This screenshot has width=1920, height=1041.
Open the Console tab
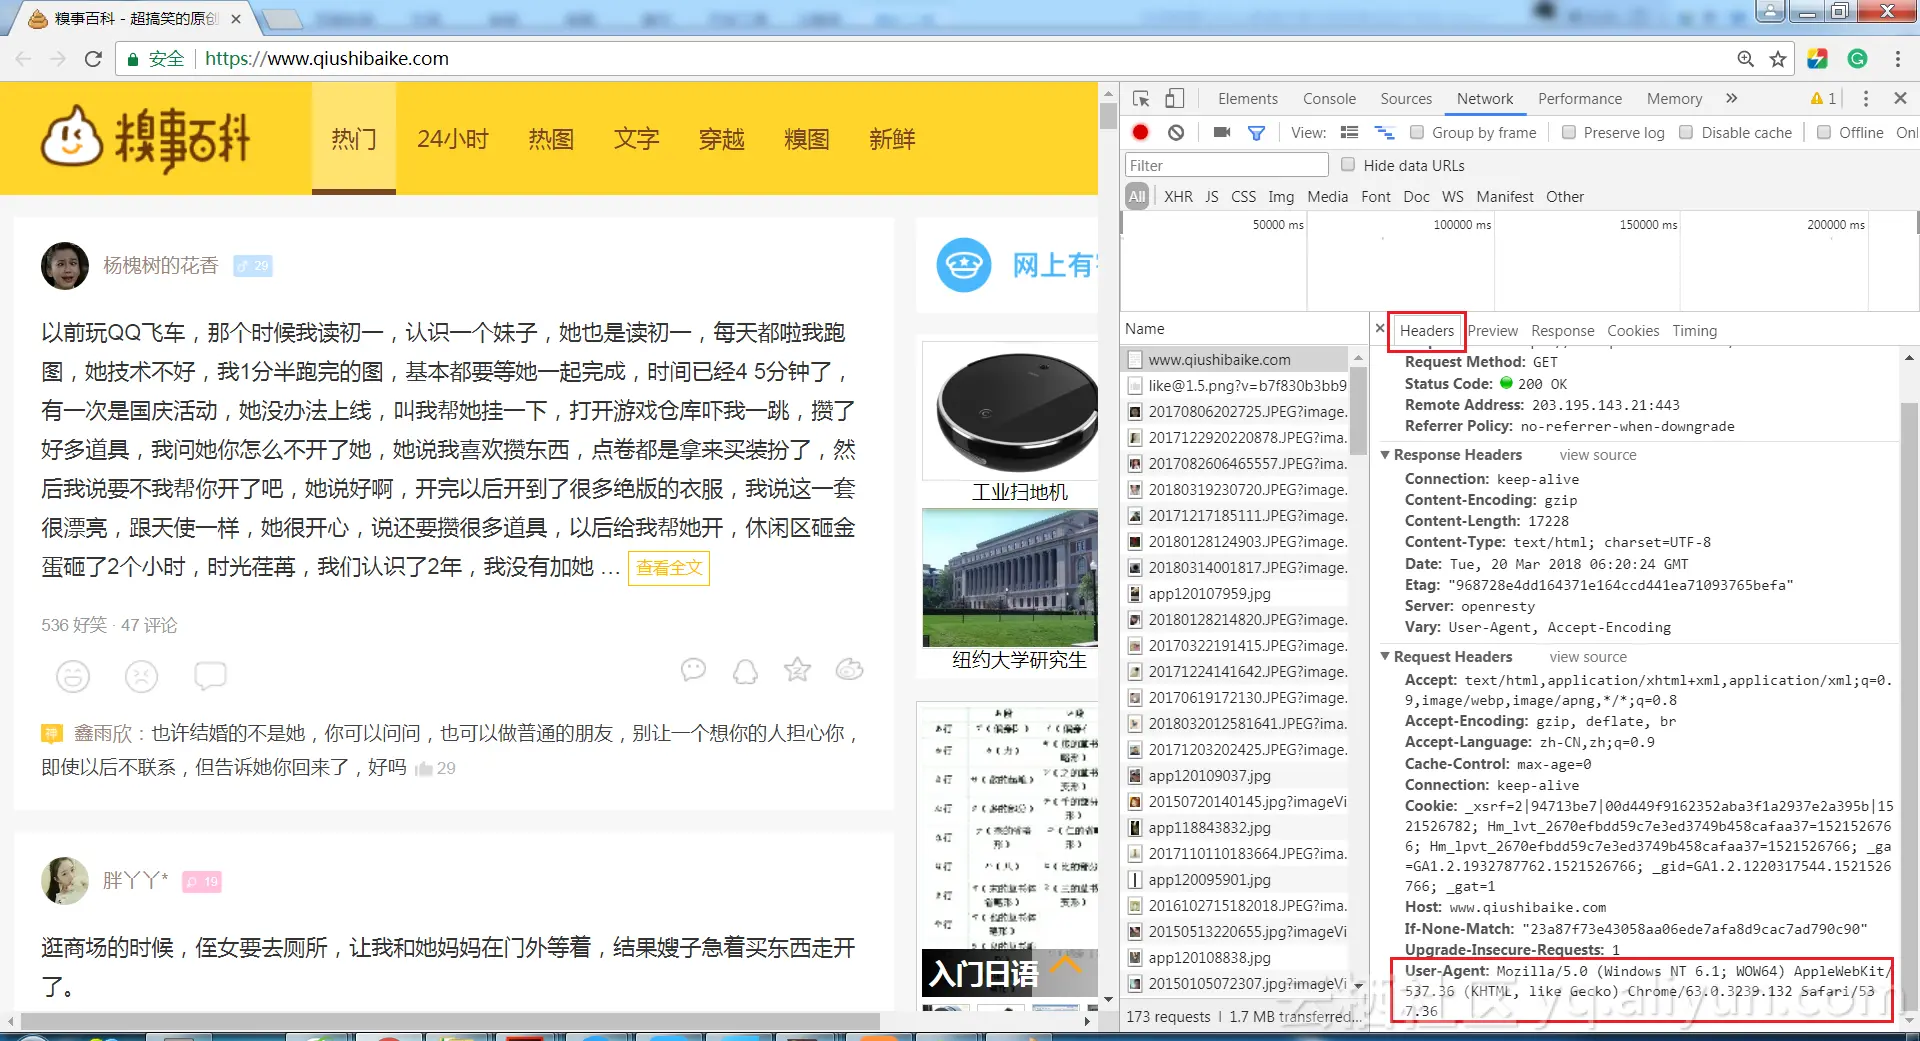[1329, 98]
